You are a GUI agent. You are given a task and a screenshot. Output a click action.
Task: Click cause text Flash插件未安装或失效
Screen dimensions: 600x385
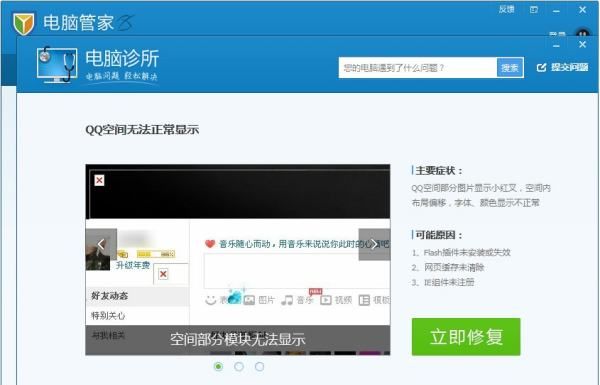[467, 252]
